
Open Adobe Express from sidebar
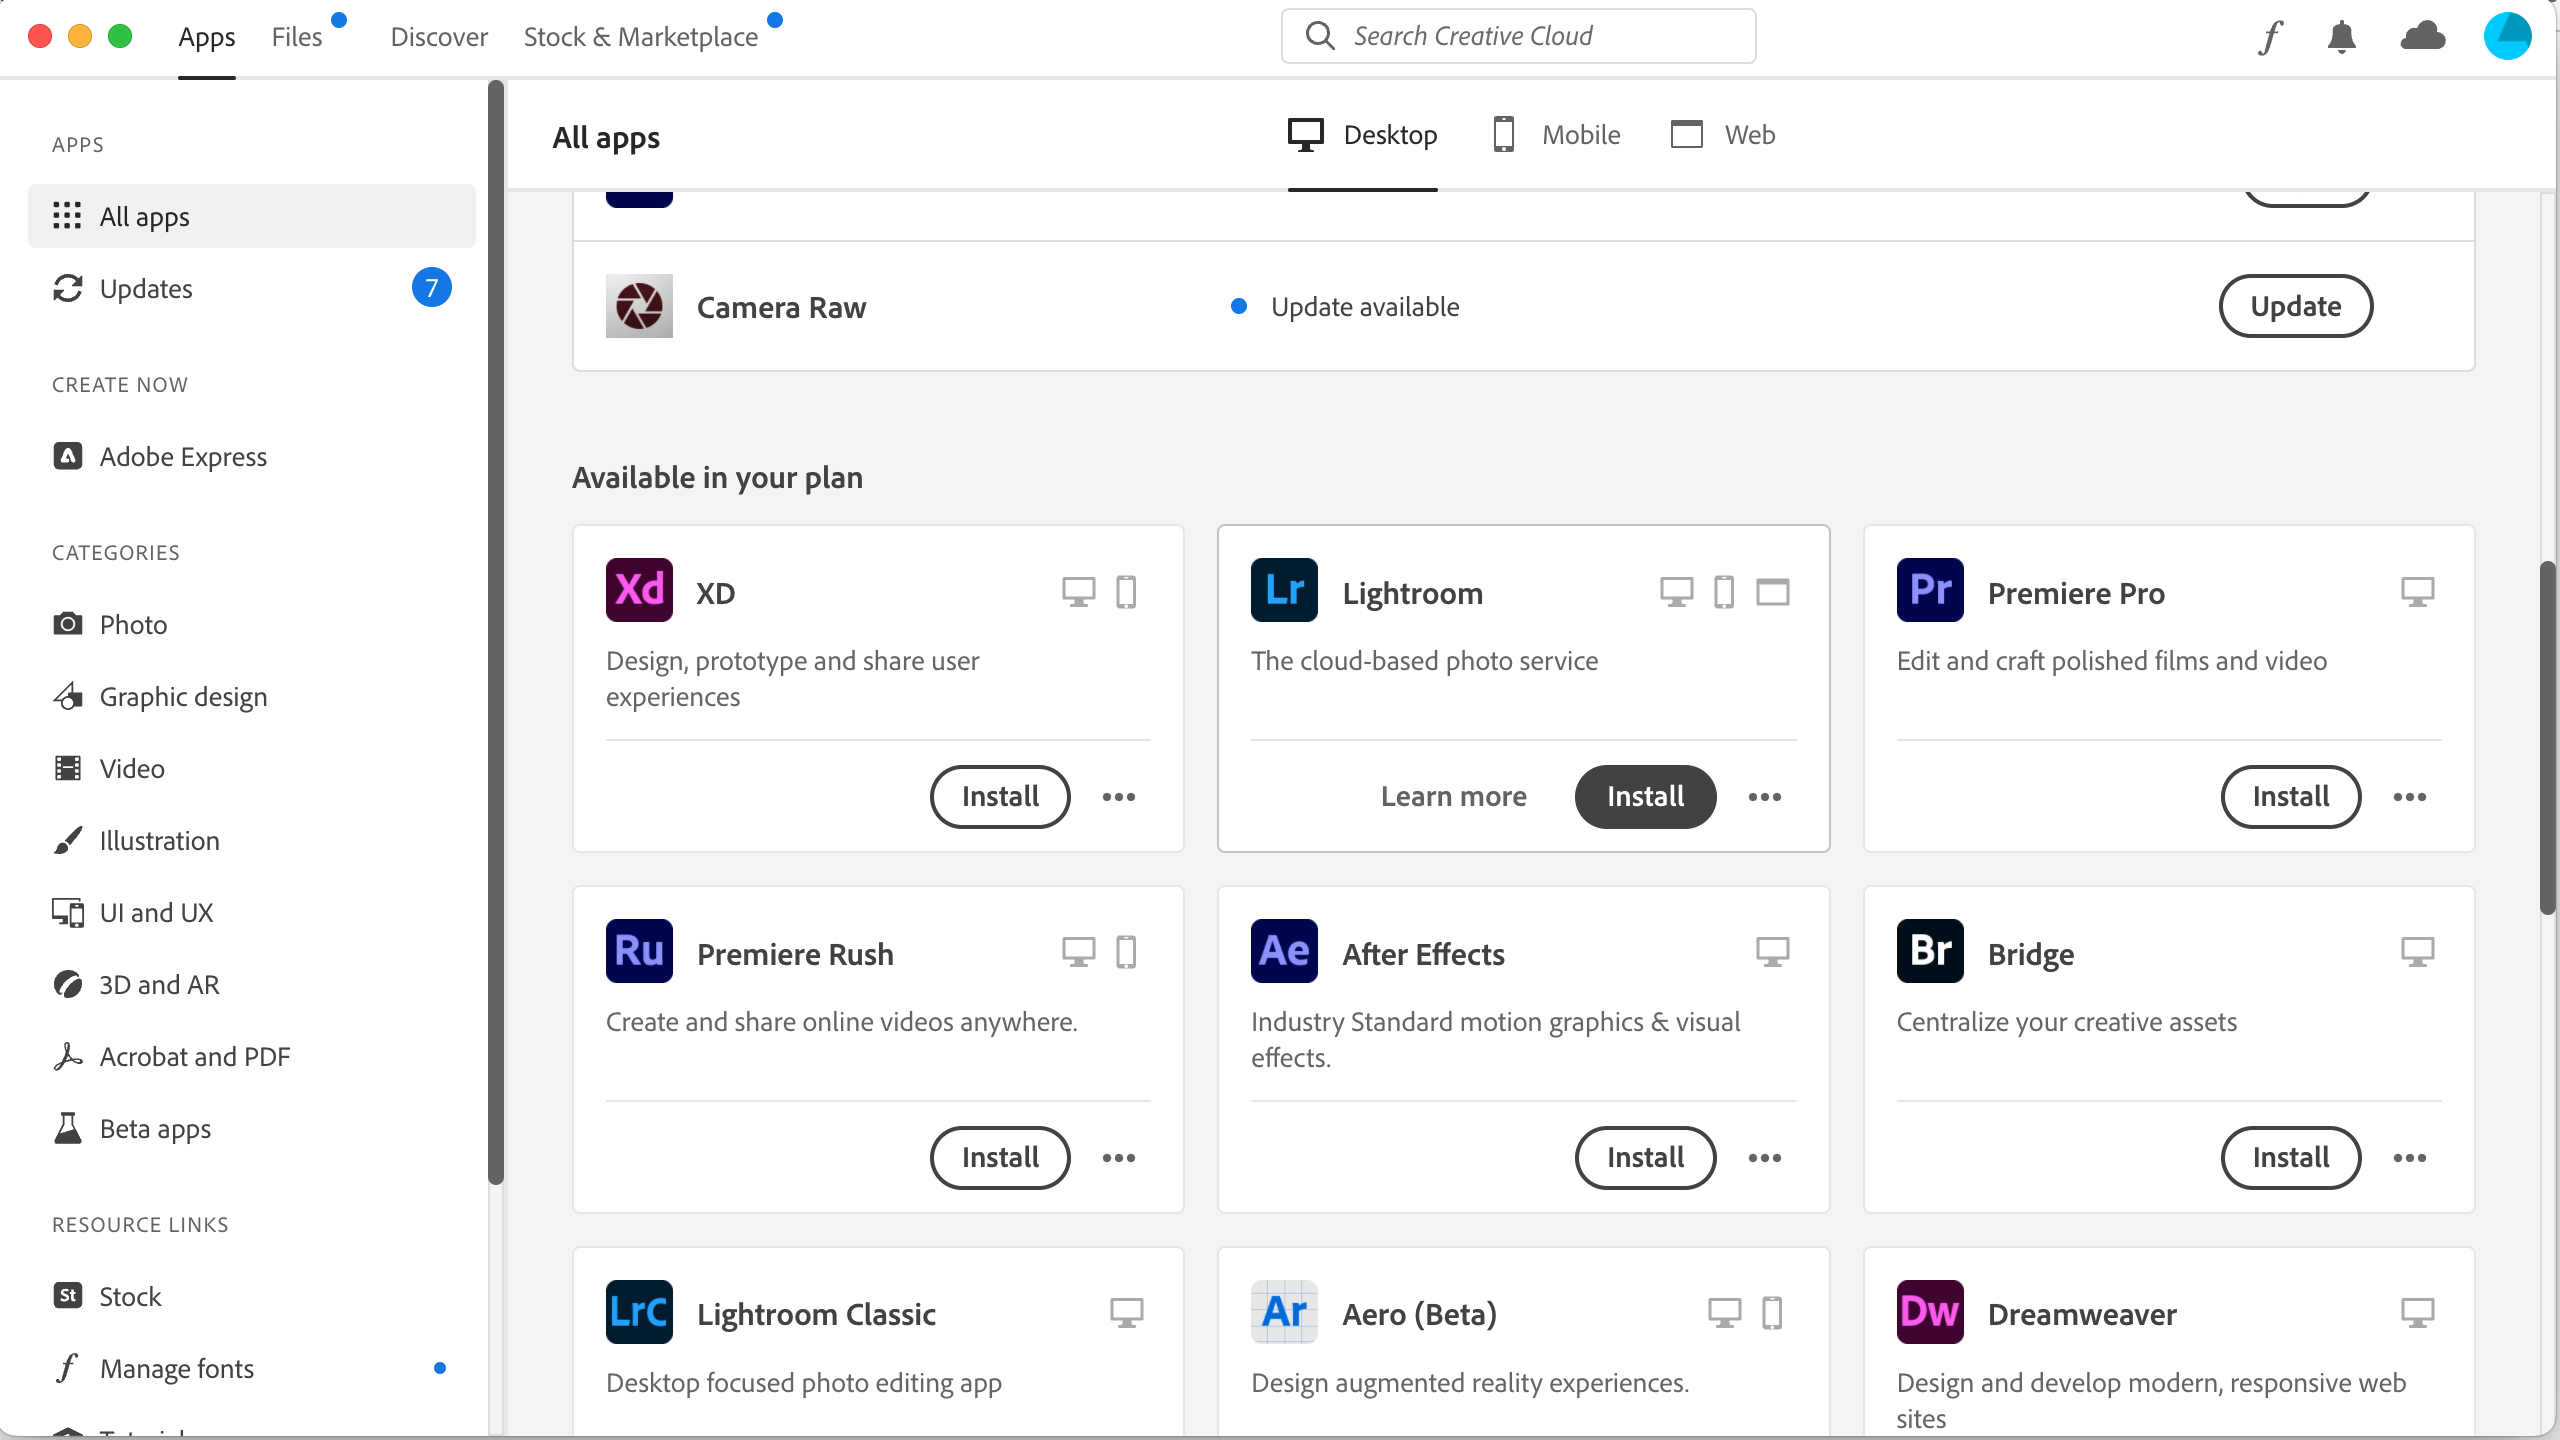(x=252, y=456)
